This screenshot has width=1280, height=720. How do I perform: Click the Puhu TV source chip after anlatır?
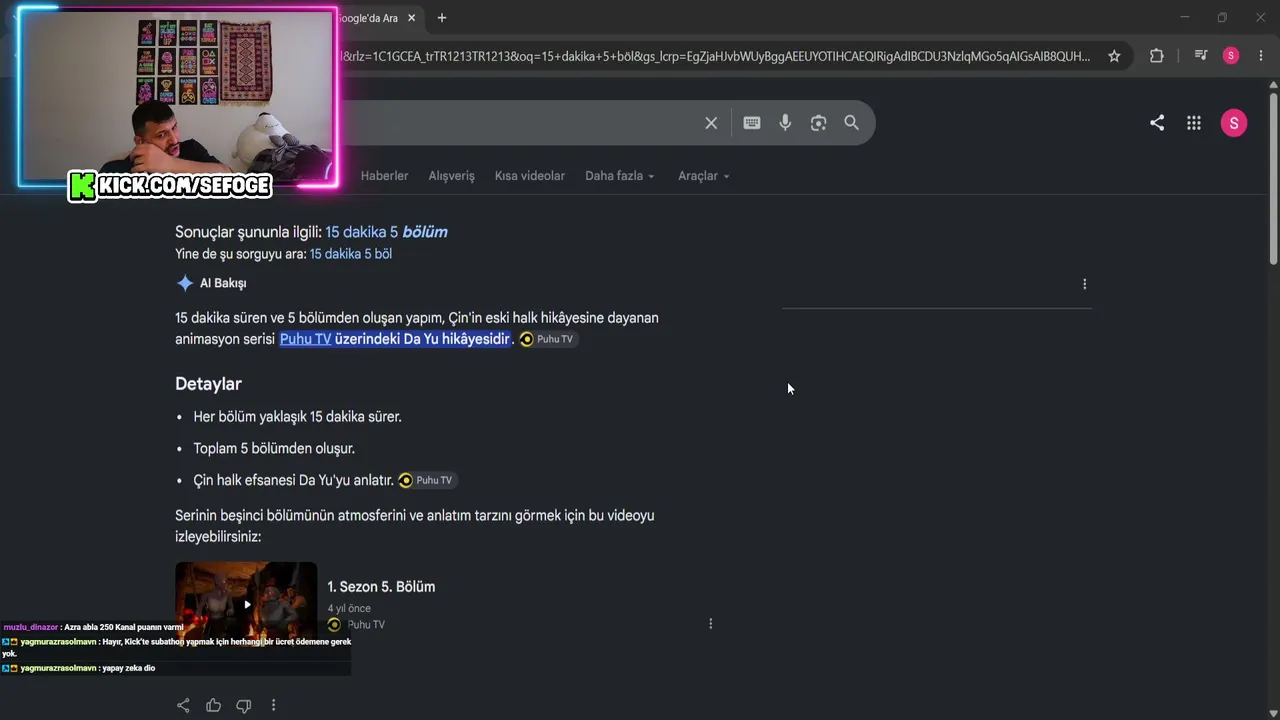427,480
